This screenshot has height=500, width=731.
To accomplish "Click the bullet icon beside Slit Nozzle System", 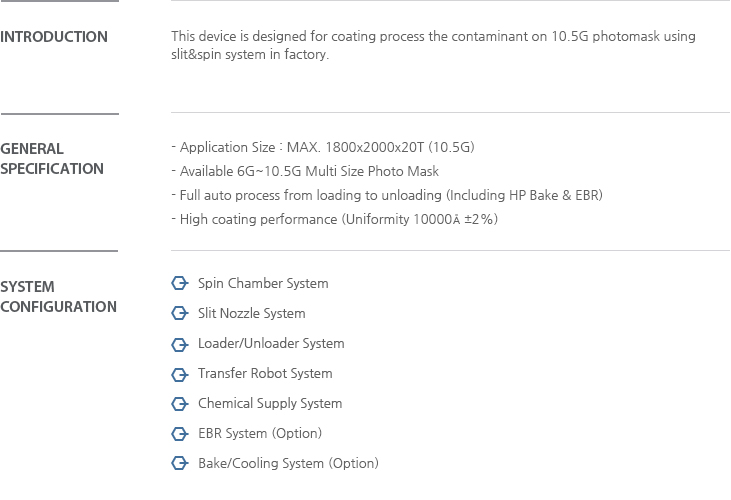I will [179, 313].
